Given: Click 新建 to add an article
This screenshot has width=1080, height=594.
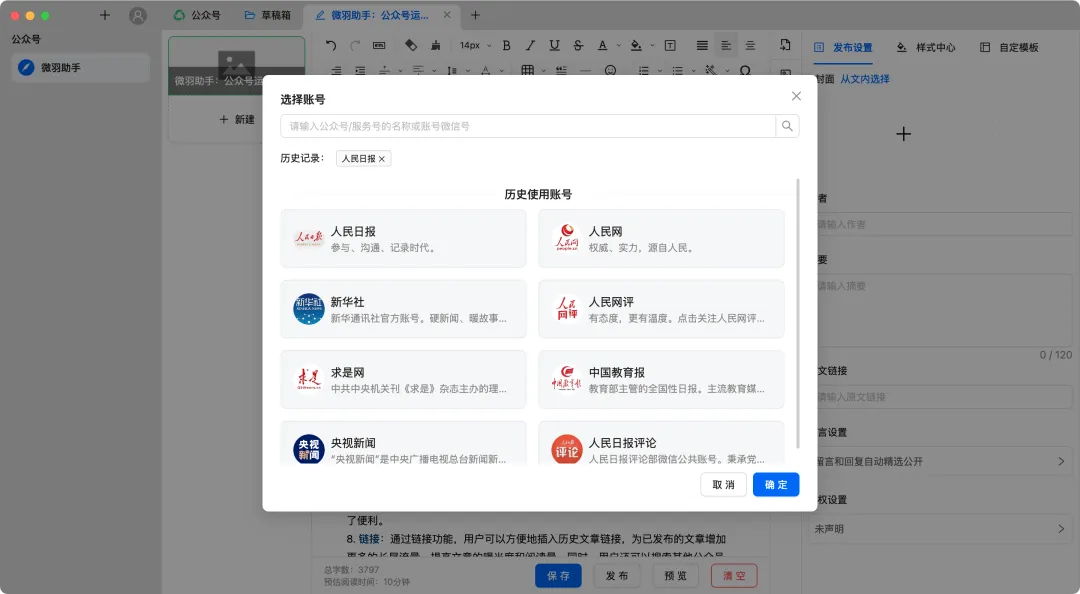Looking at the screenshot, I should (x=237, y=119).
